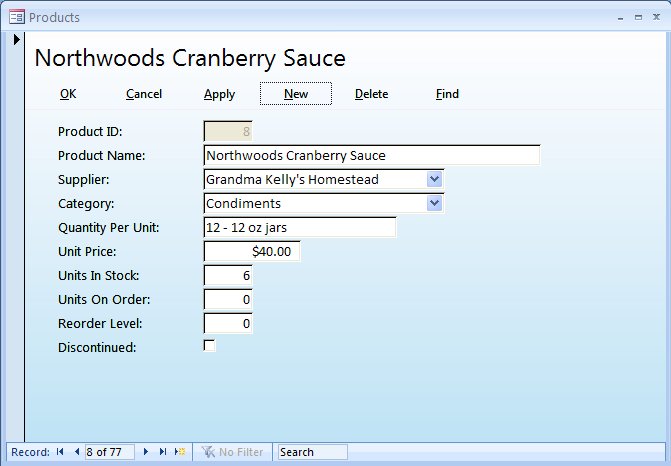The width and height of the screenshot is (671, 466).
Task: Click the Northwoods Cranberry Sauce form heading
Action: point(190,59)
